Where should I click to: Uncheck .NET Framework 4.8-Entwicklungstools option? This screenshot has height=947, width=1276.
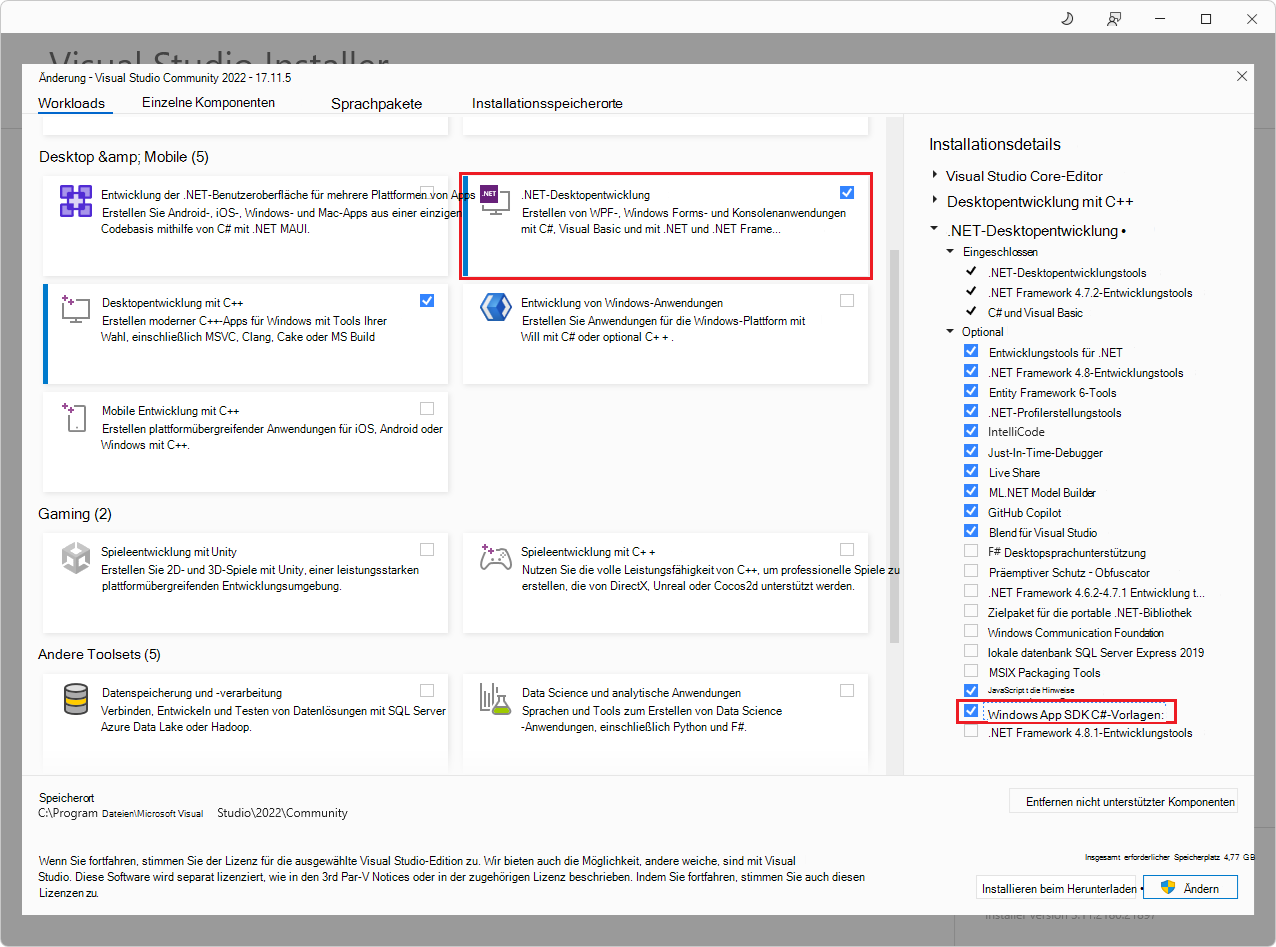point(971,371)
